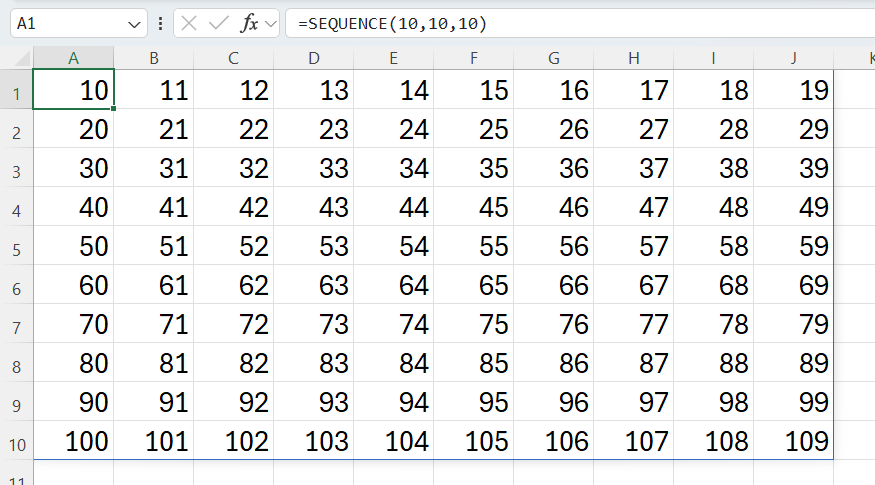Select the cell containing 90
Viewport: 875px width, 485px height.
(74, 401)
